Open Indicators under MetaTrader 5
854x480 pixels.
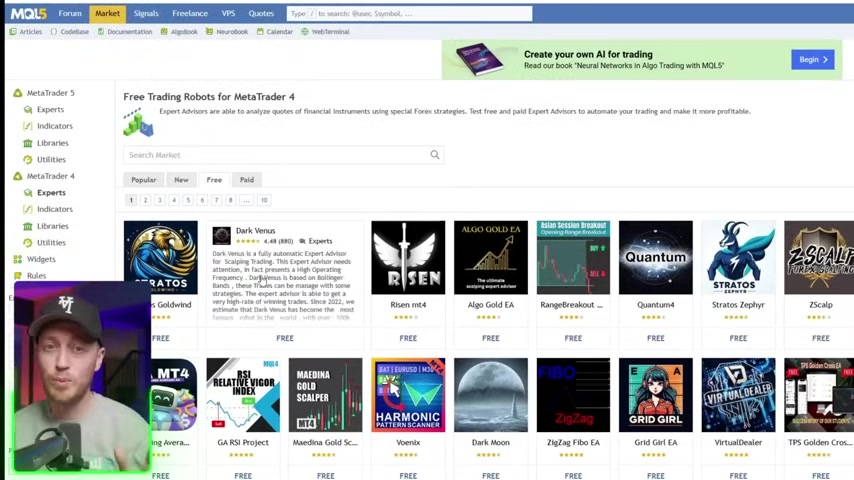pyautogui.click(x=54, y=126)
